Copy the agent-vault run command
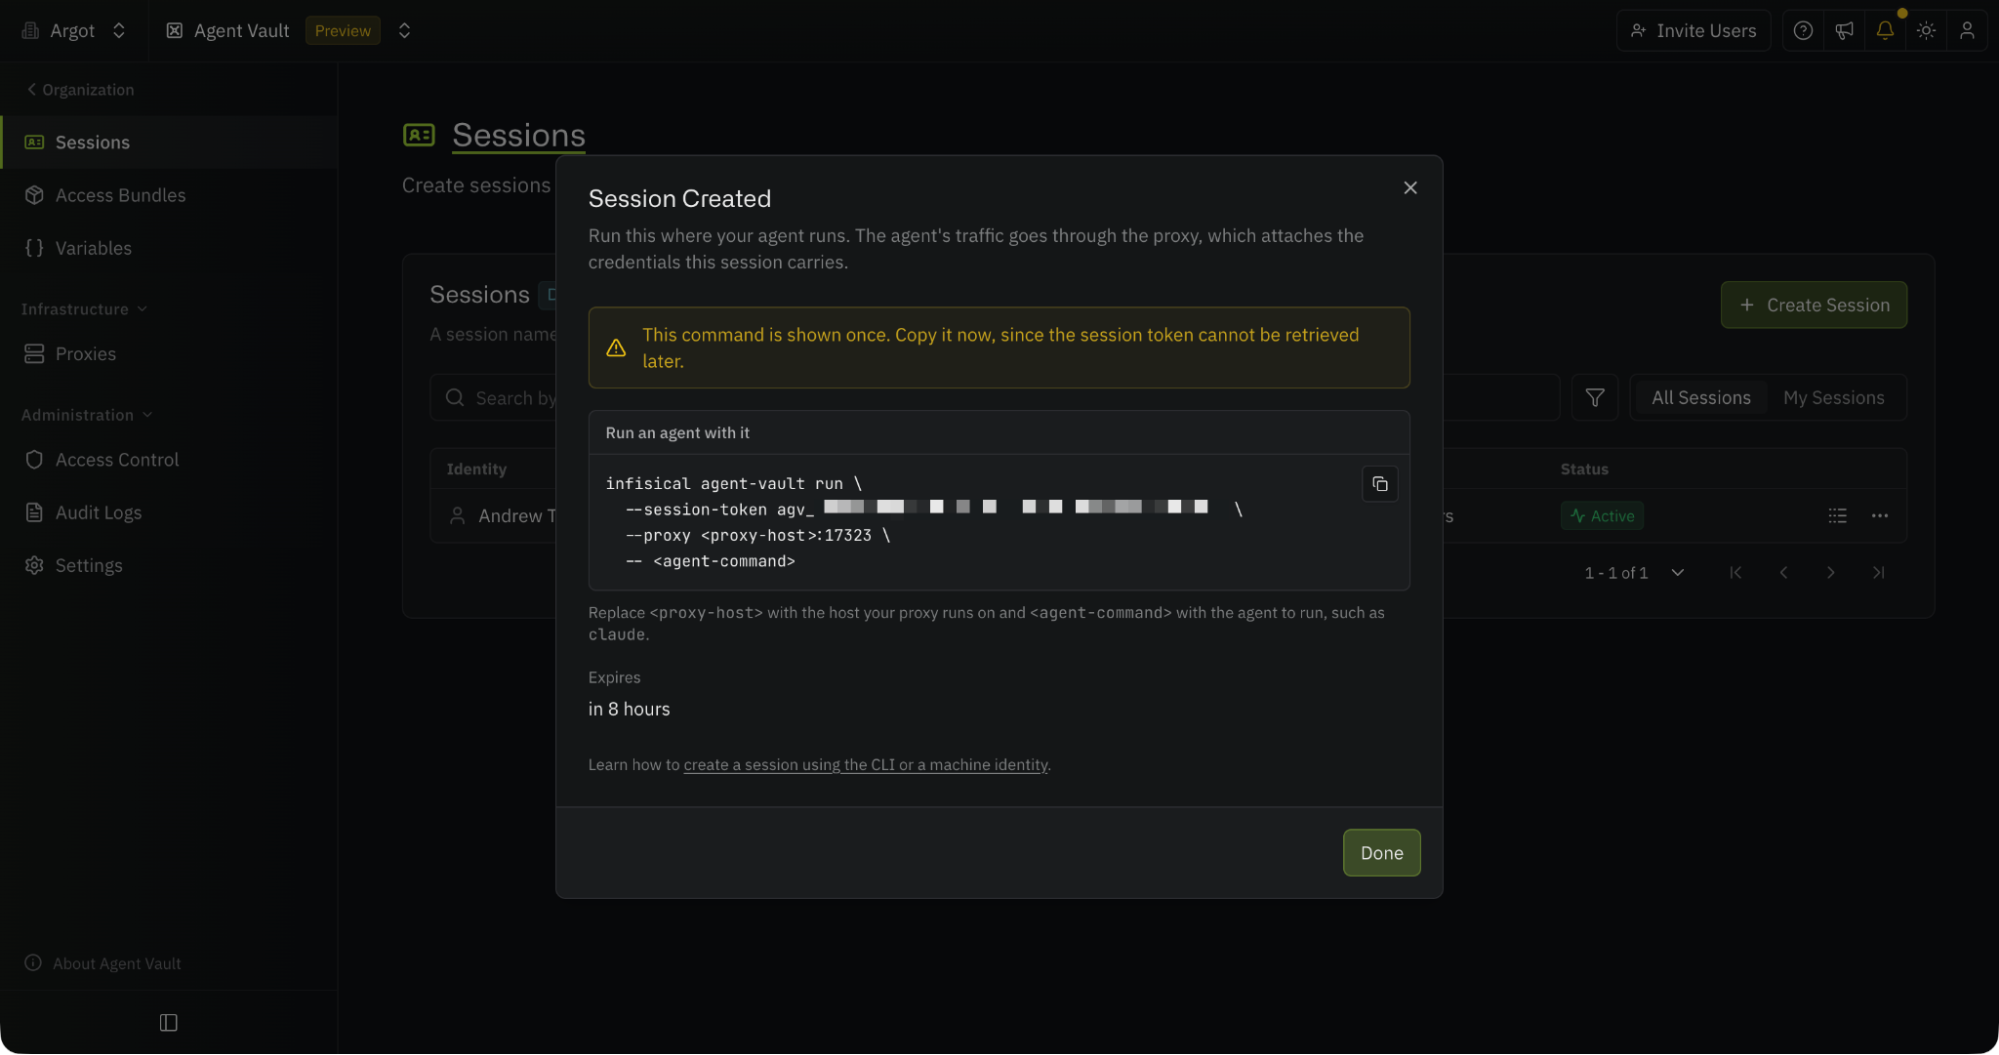1999x1055 pixels. click(1379, 484)
